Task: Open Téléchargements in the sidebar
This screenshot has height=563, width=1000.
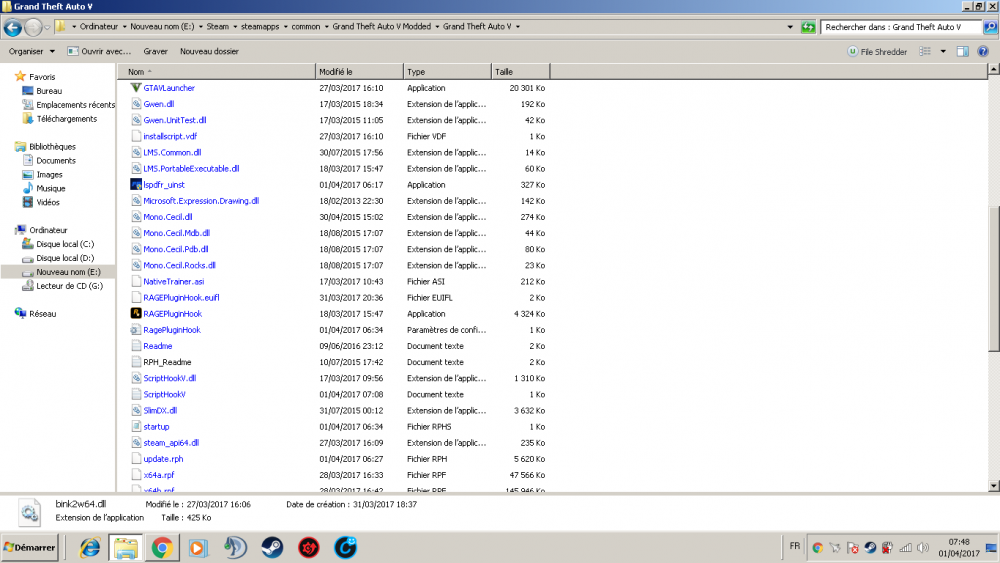Action: coord(66,119)
